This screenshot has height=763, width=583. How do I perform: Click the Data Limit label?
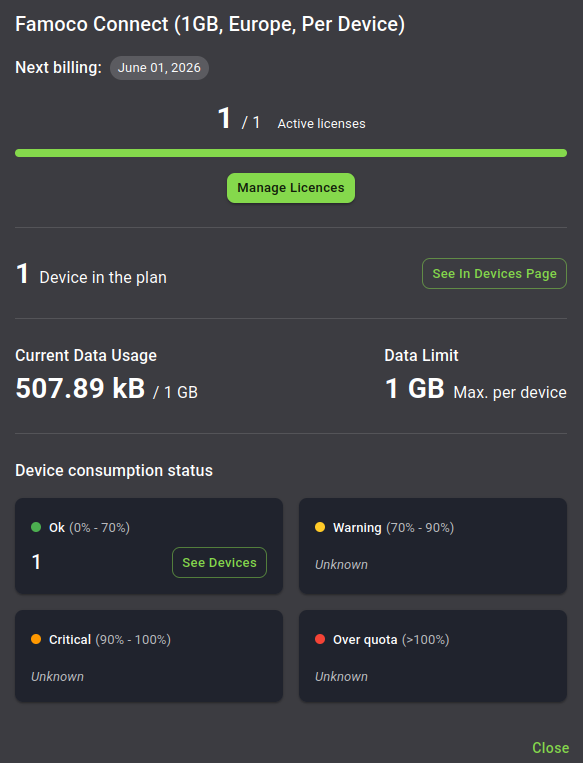(421, 356)
